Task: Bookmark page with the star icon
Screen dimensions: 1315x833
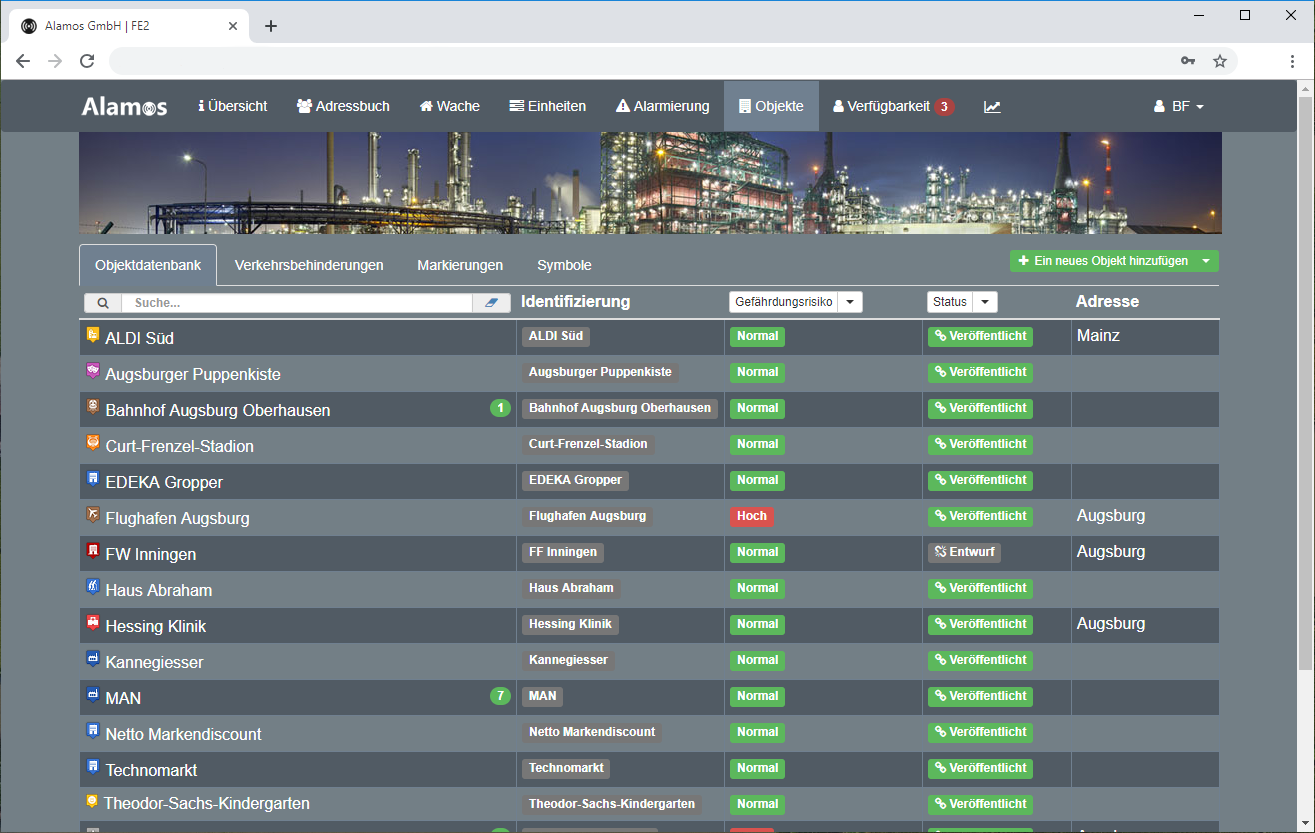Action: tap(1220, 61)
